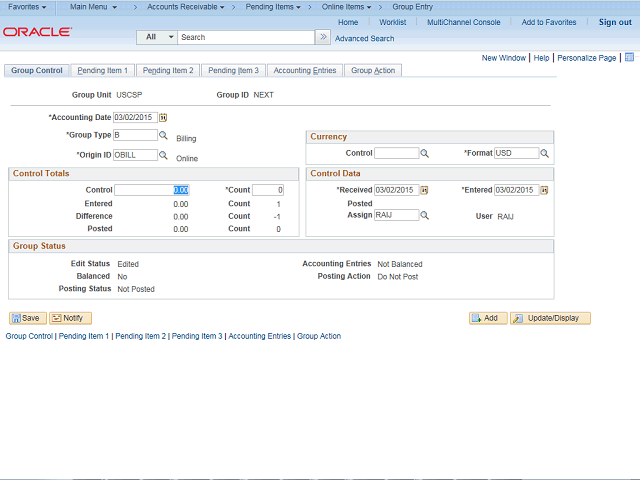Click the Control Totals amount field

click(151, 190)
